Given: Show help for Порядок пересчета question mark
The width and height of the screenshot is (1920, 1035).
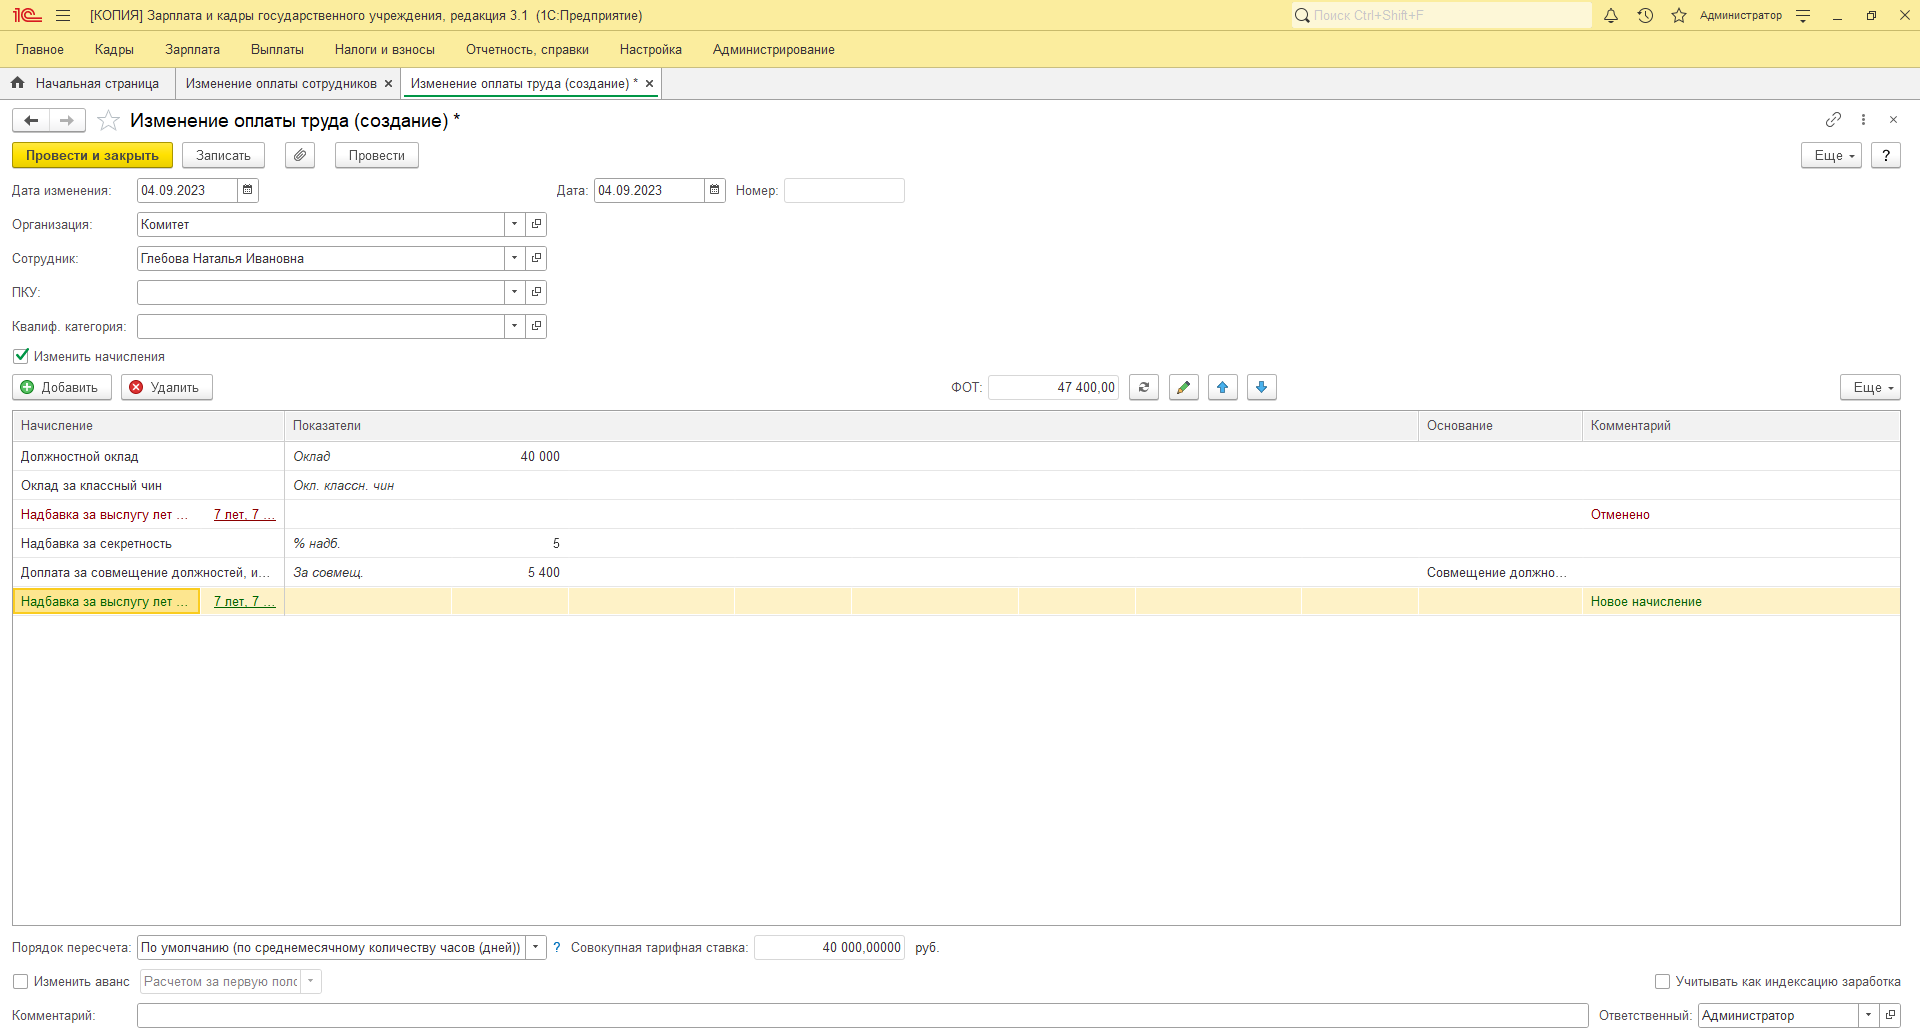Looking at the screenshot, I should coord(557,948).
